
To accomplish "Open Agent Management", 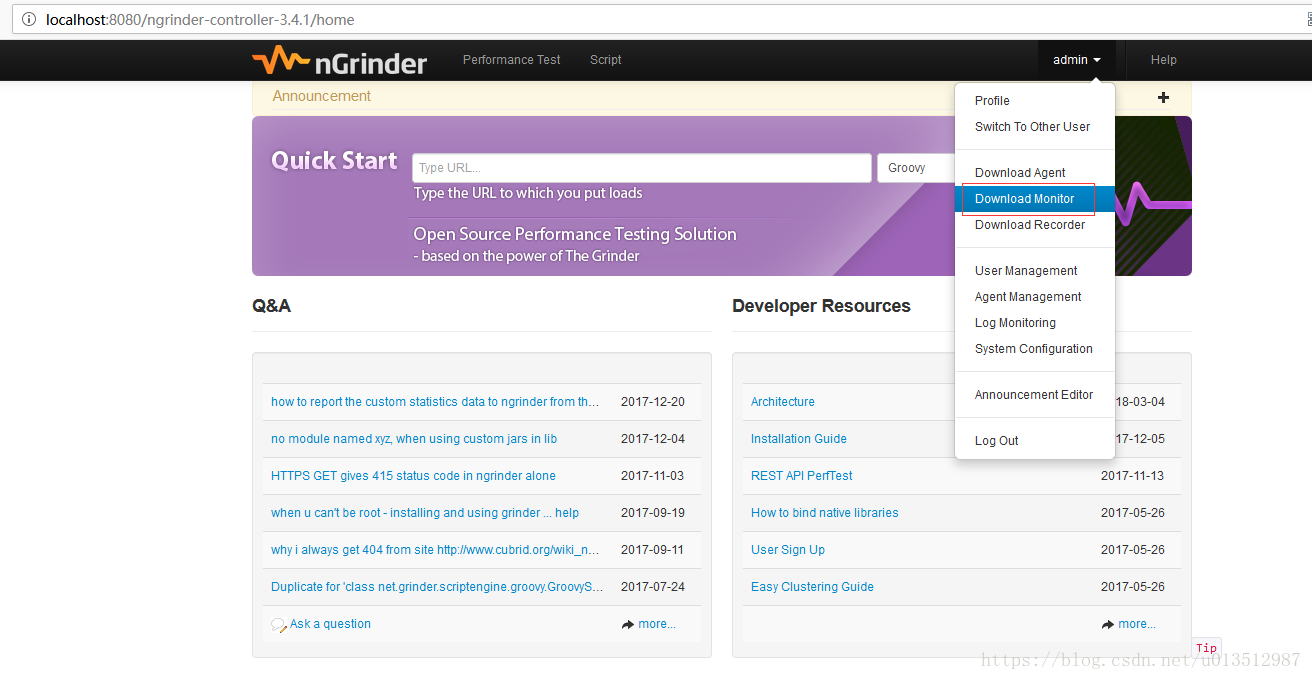I will tap(1035, 297).
